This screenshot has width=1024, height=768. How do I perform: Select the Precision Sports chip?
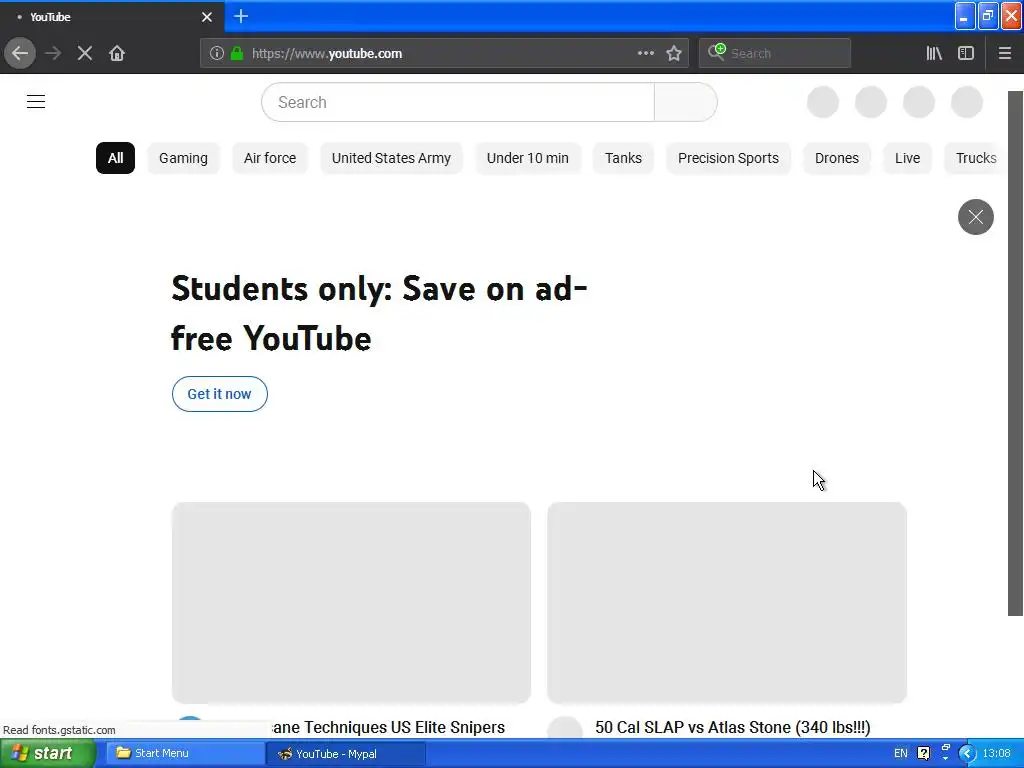(728, 158)
